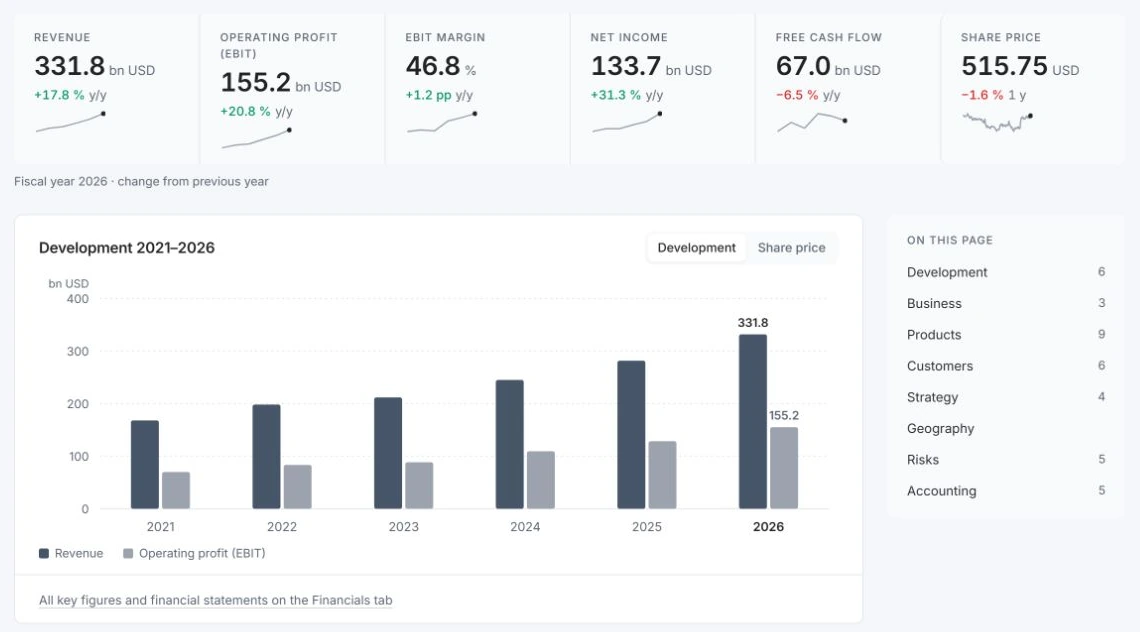Click the +20.8 % operating profit change
The image size is (1140, 632).
246,111
